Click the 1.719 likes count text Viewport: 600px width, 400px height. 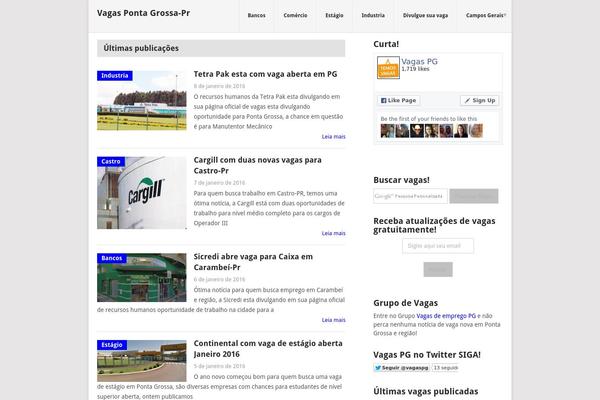click(415, 69)
